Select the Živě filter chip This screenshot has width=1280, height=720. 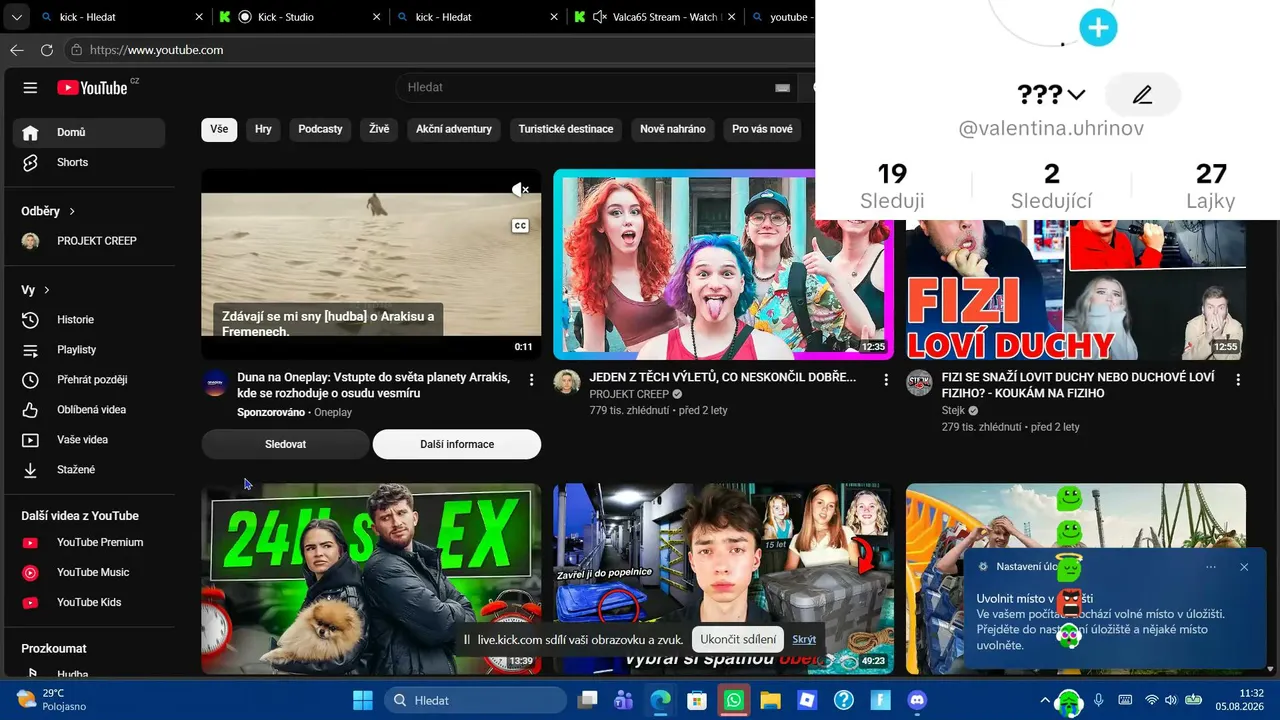click(379, 129)
